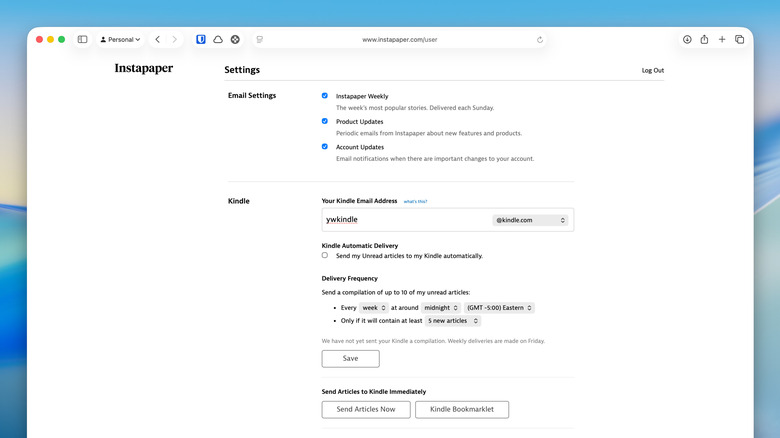Uncheck the Instapaper Weekly checkbox

[325, 96]
